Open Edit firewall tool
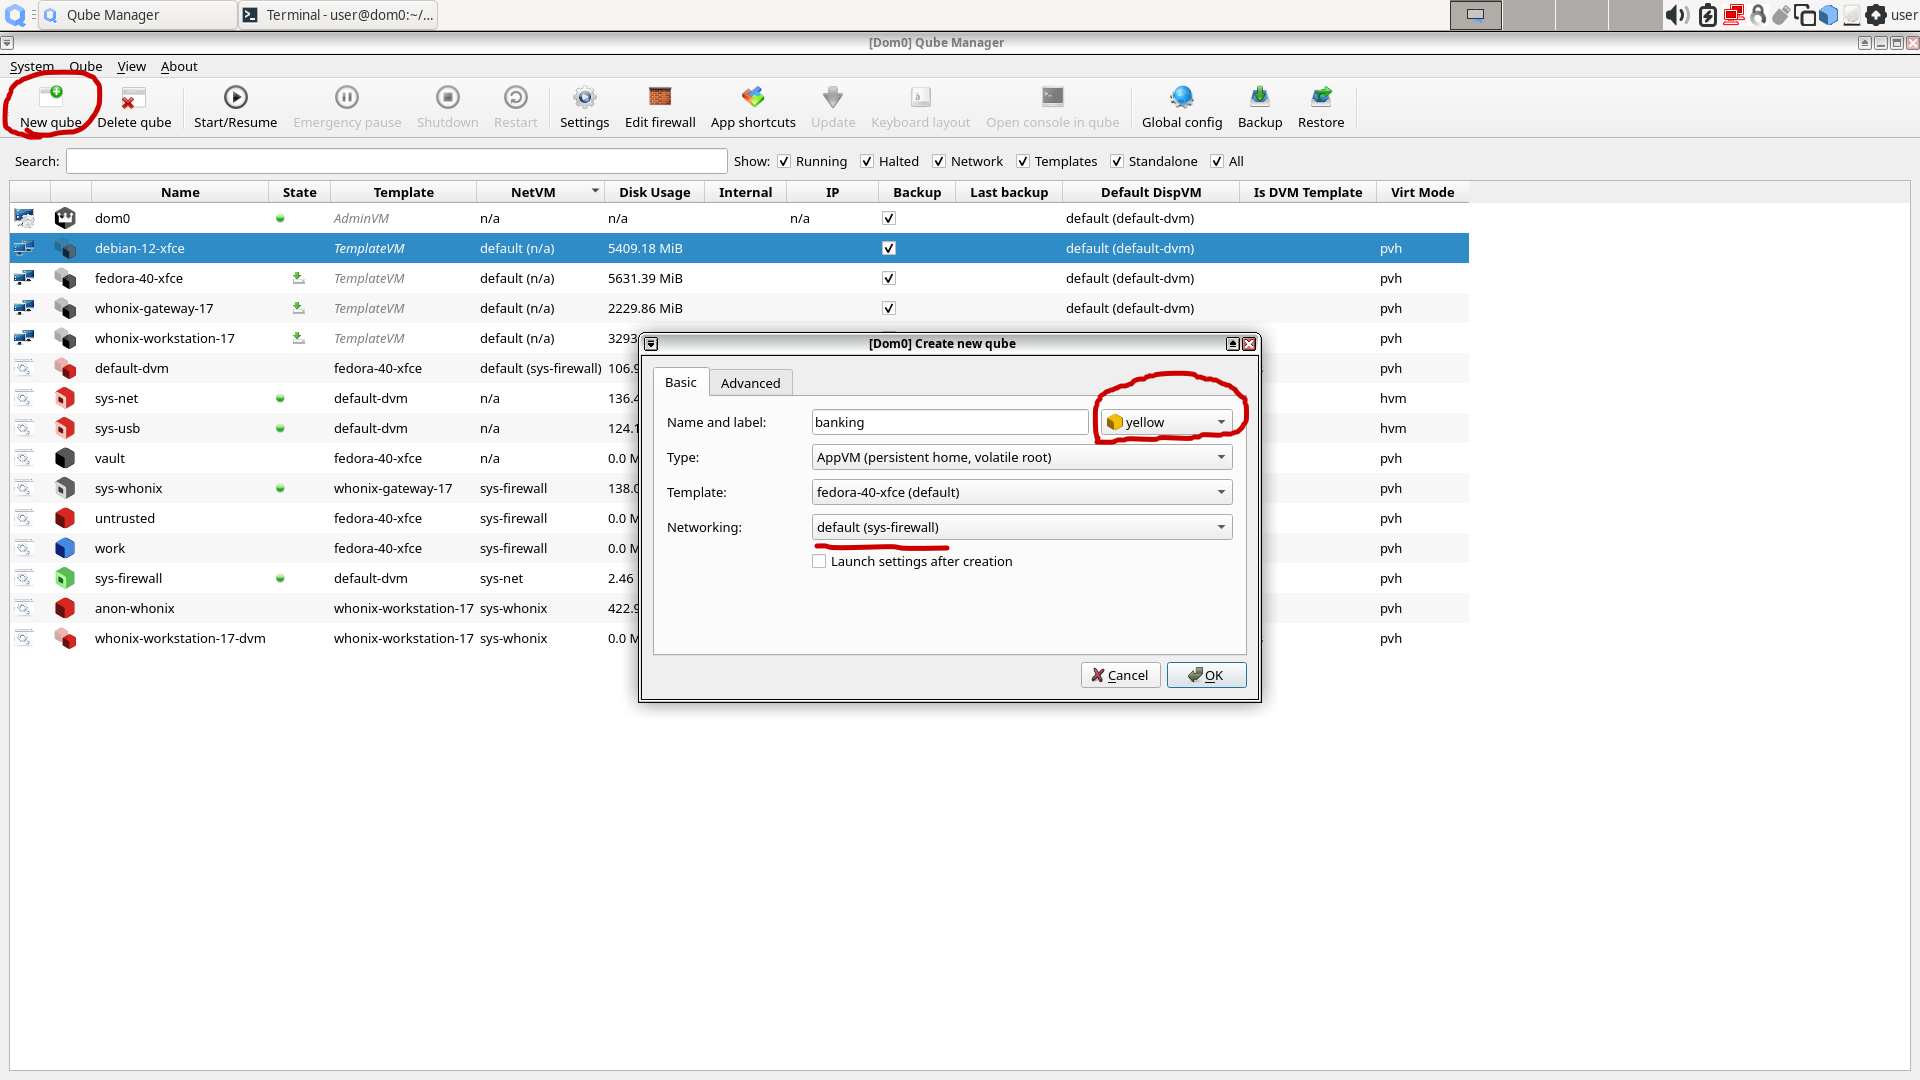 (x=660, y=97)
